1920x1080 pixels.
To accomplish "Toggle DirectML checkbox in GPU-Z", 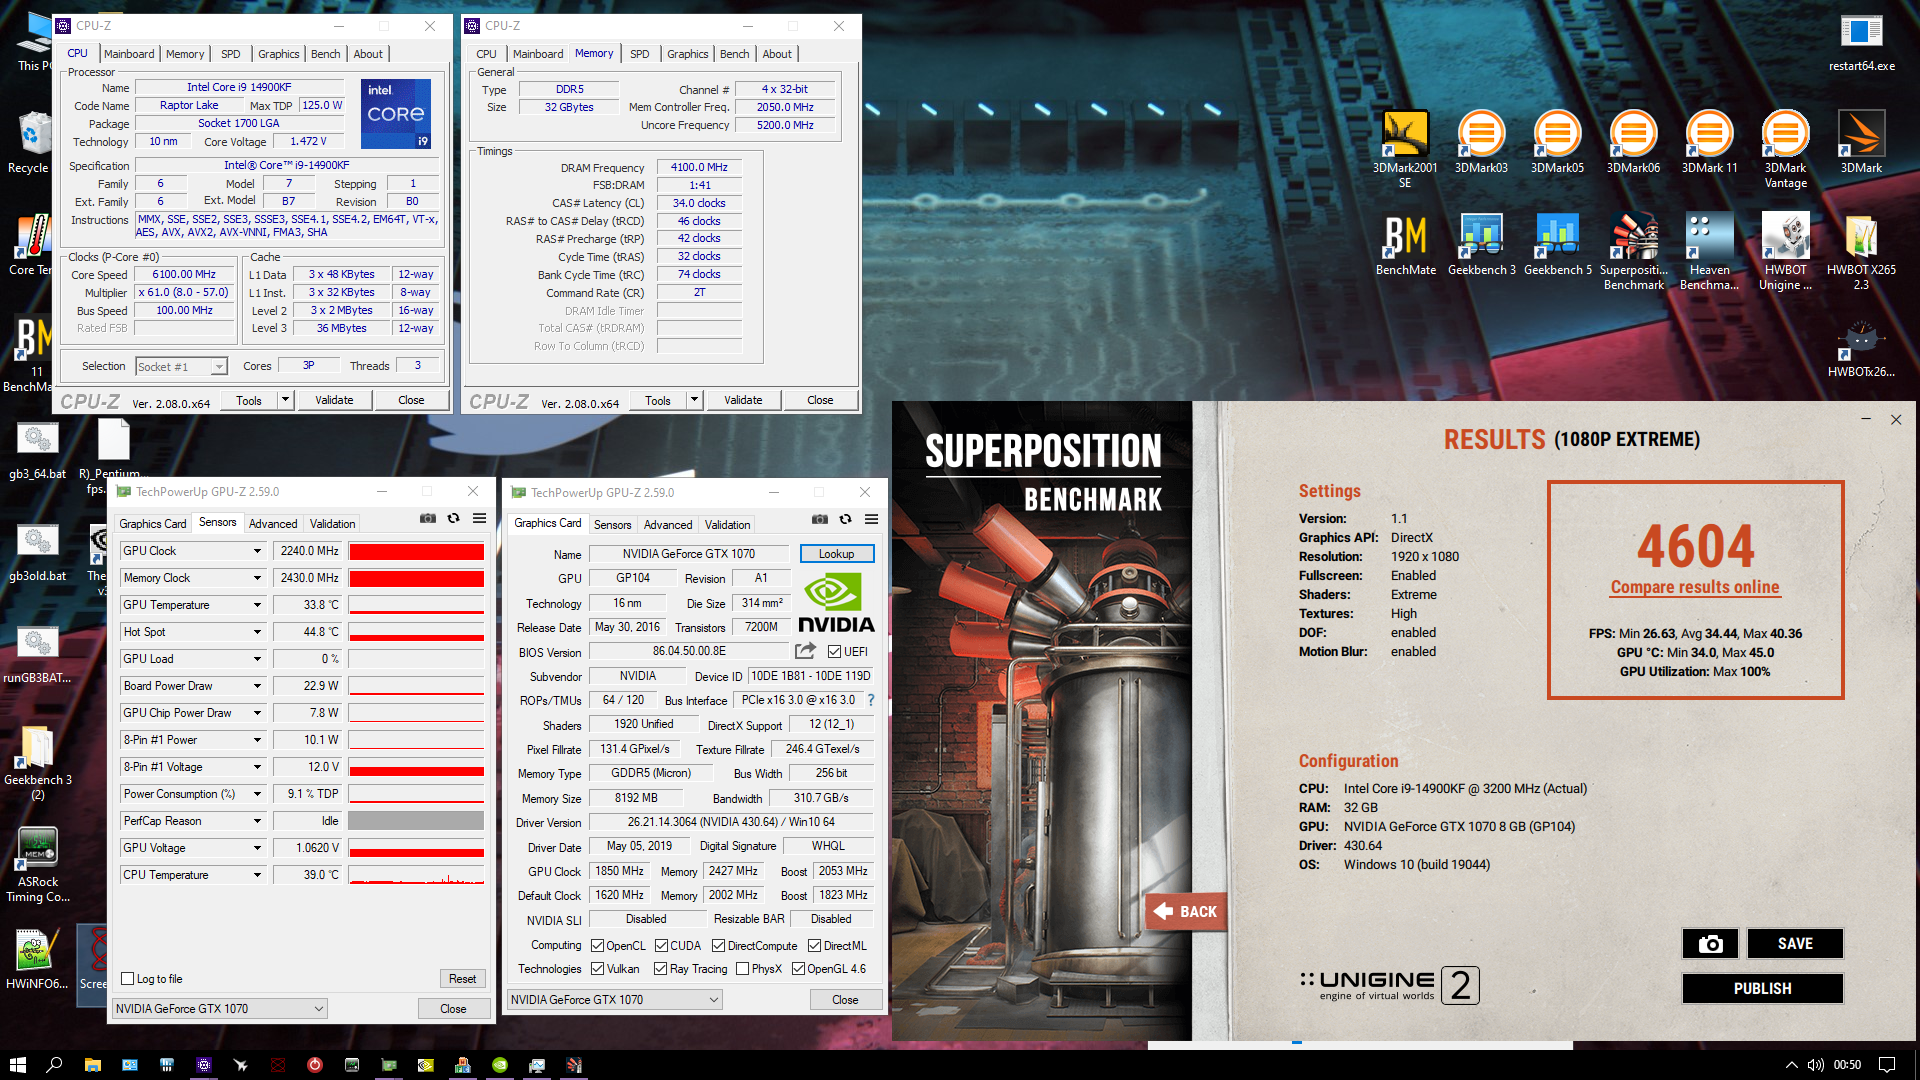I will click(x=814, y=946).
